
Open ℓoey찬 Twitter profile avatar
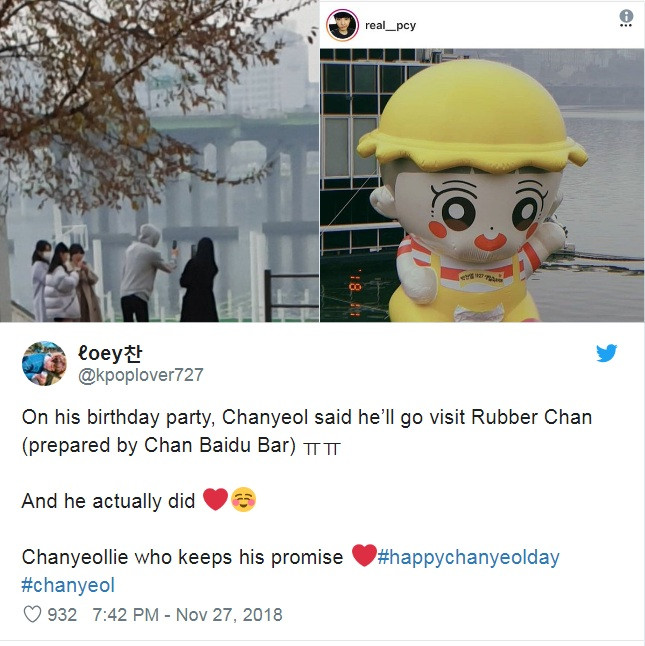44,363
